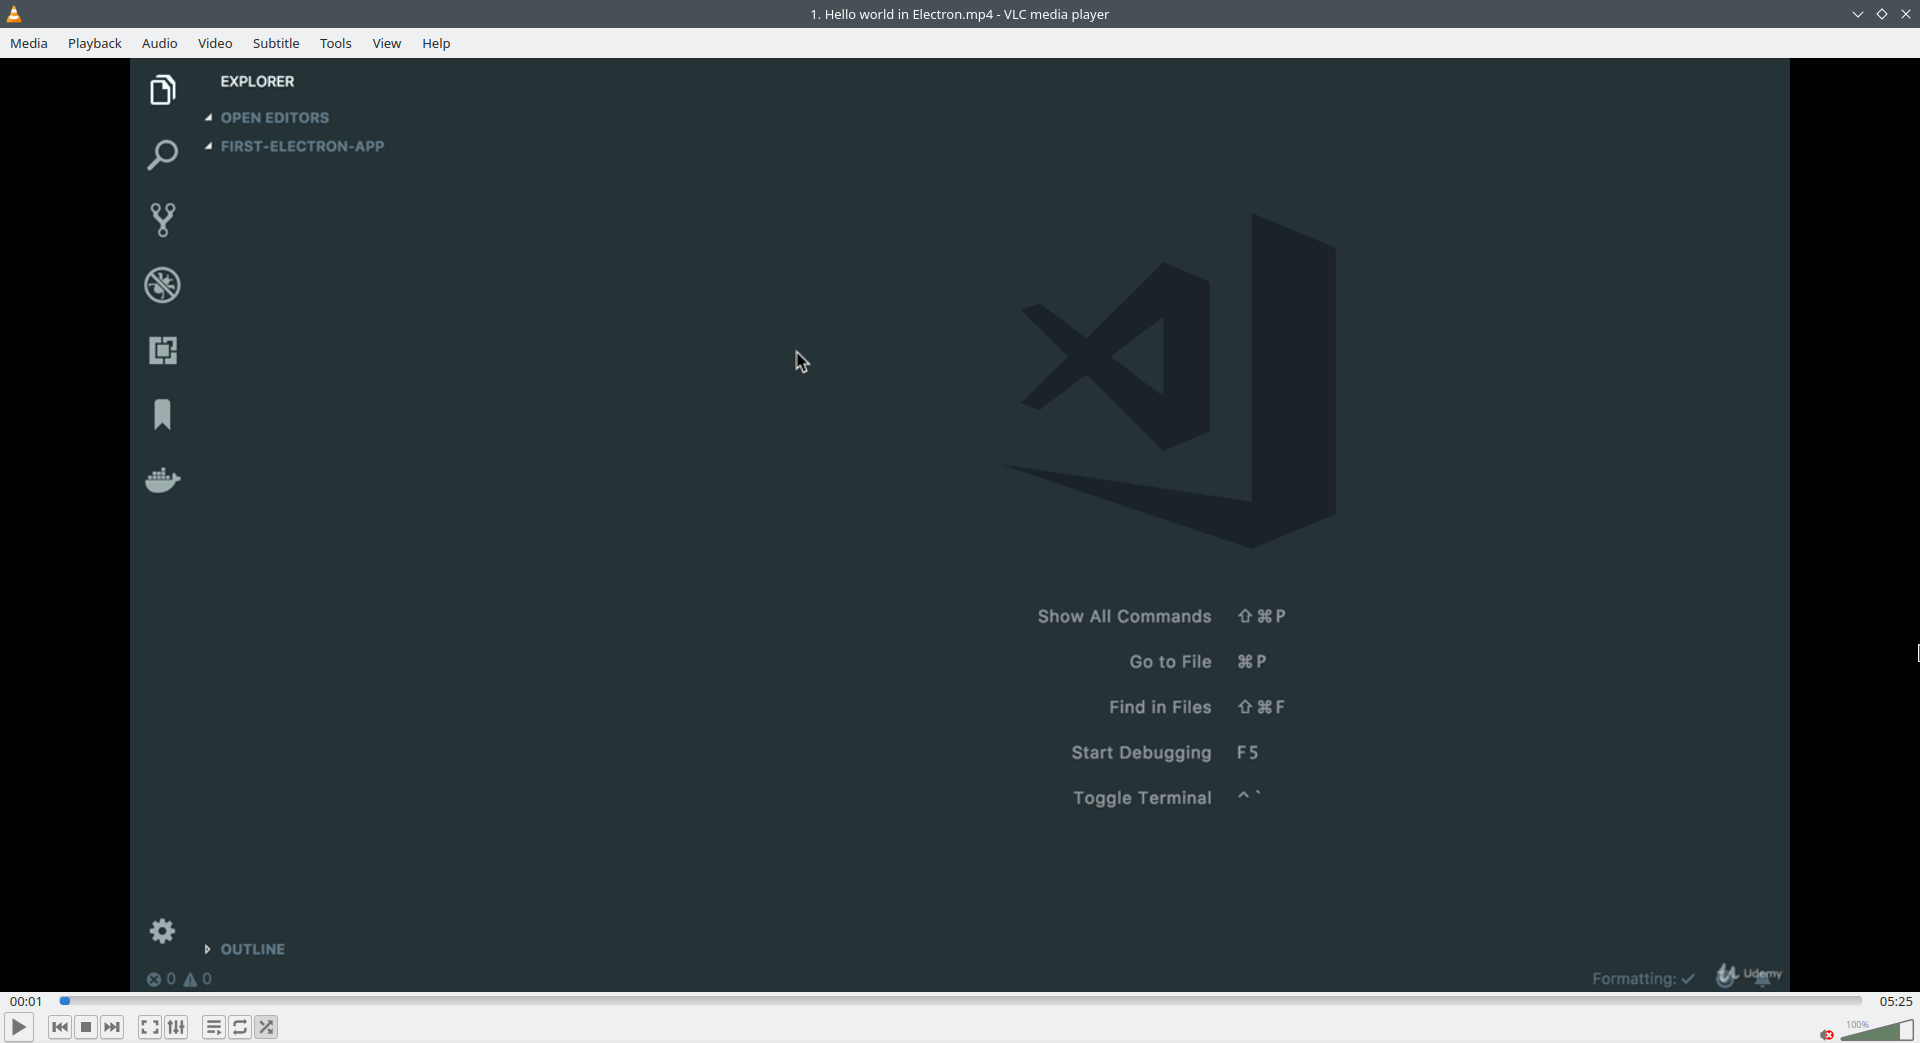The height and width of the screenshot is (1043, 1920).
Task: Open the Media menu
Action: (x=29, y=43)
